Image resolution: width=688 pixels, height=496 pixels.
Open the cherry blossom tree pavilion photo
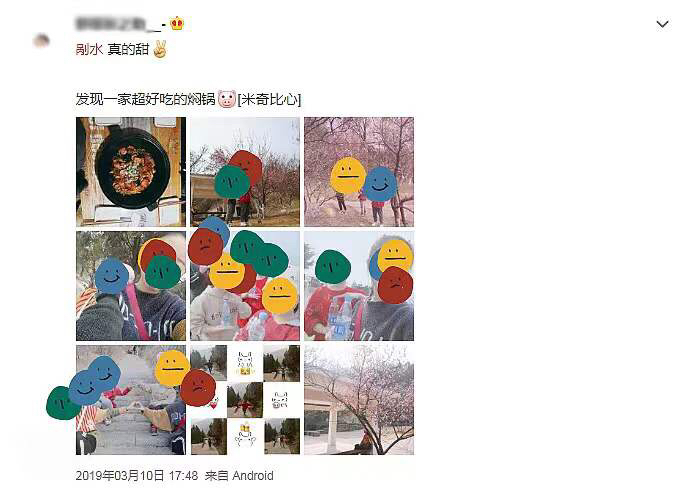coord(359,400)
